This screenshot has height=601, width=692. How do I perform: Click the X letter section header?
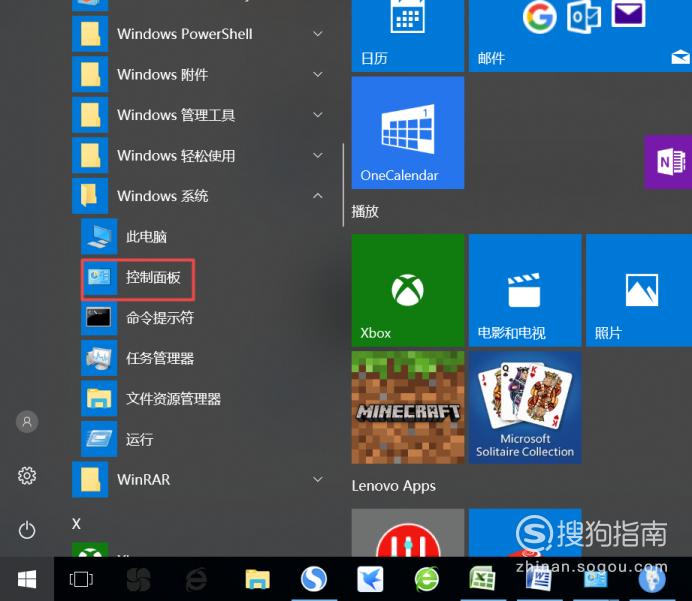click(76, 524)
